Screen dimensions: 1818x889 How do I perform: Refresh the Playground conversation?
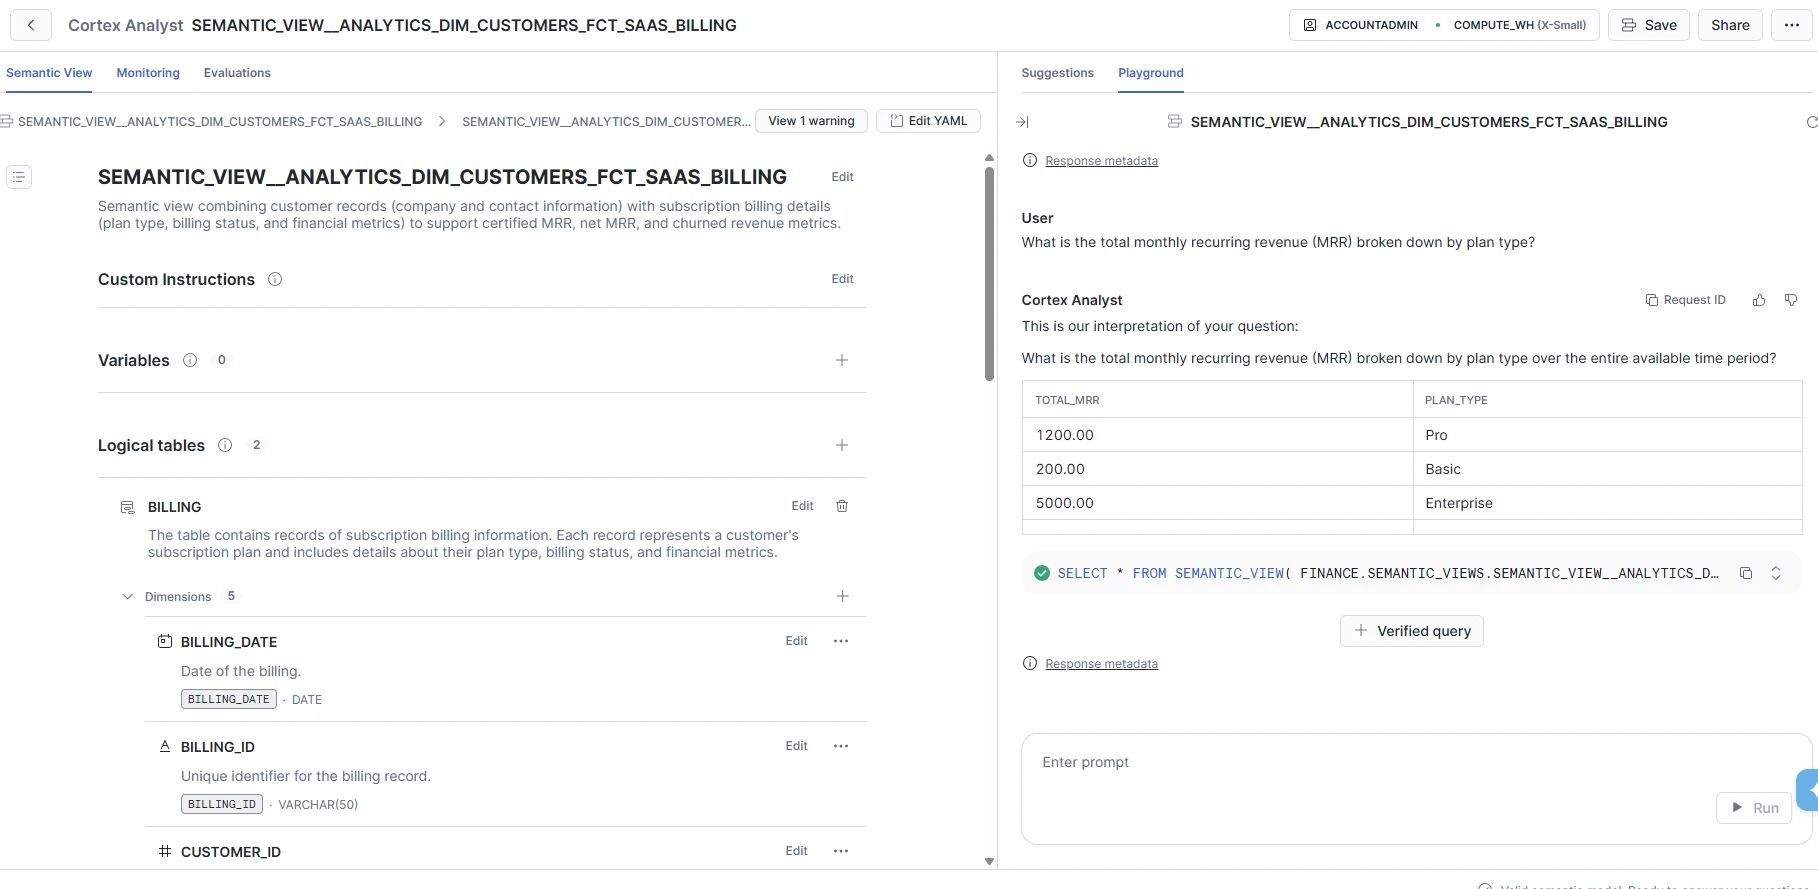coord(1811,122)
